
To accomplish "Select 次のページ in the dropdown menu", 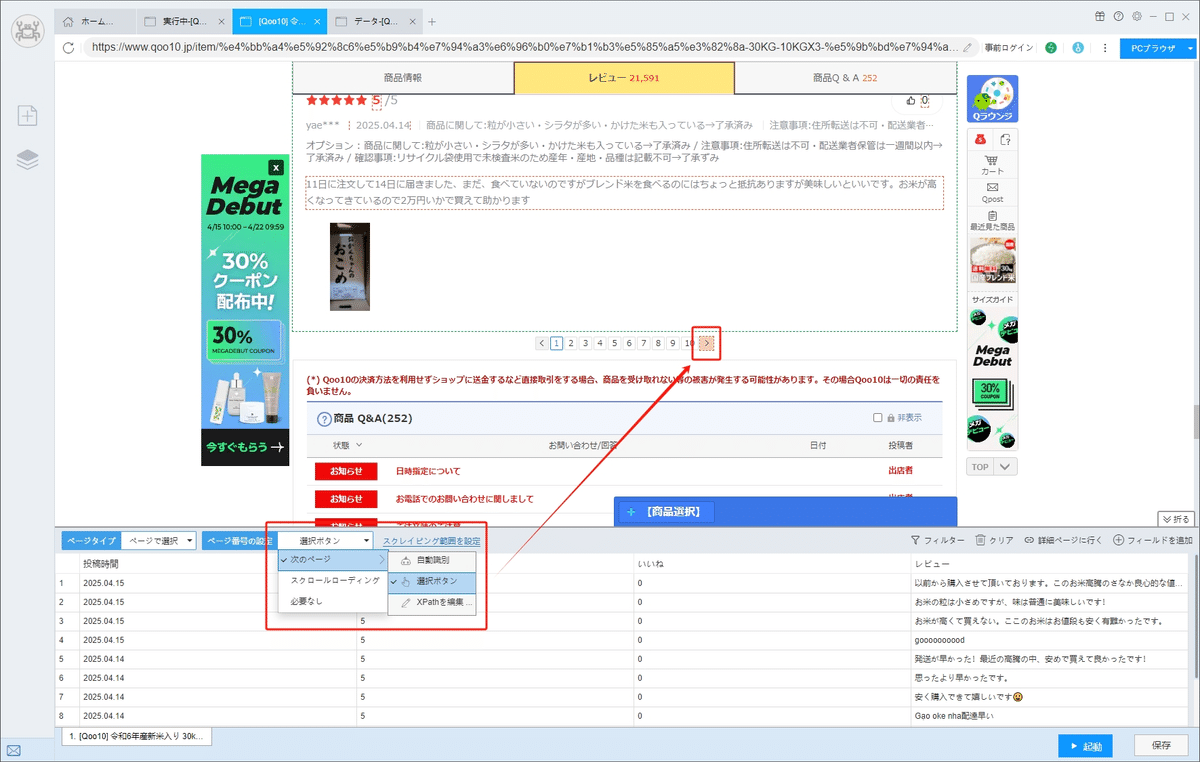I will tap(332, 560).
